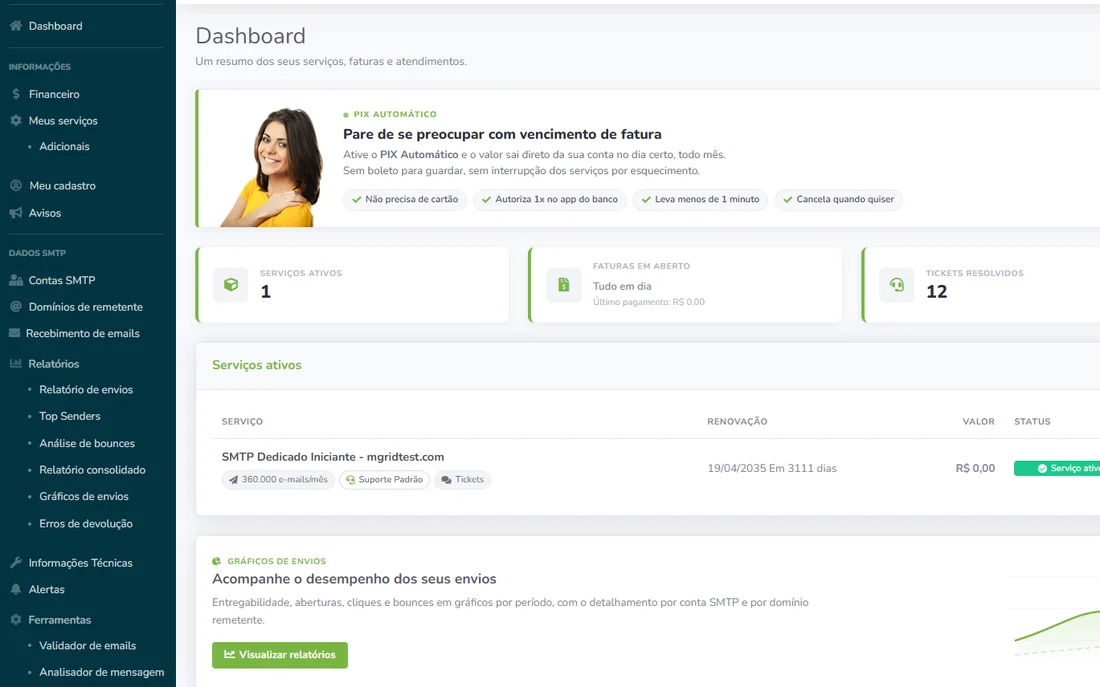
Task: Click the invoice icon in Faturas em Aberto card
Action: pos(563,284)
